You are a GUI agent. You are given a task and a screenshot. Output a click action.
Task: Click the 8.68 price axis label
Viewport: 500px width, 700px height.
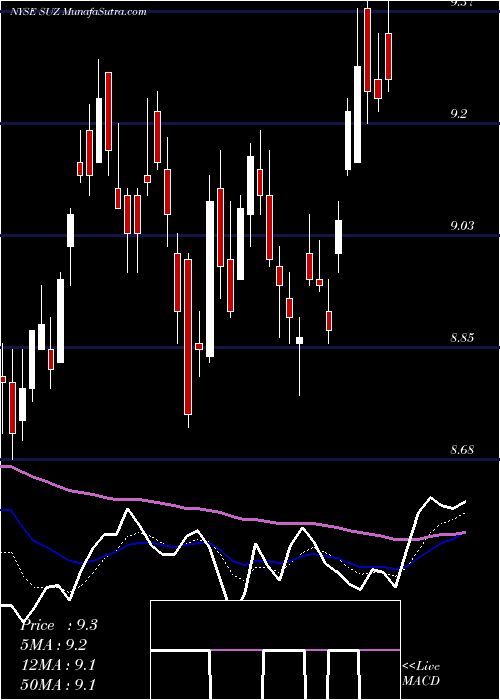tap(462, 450)
